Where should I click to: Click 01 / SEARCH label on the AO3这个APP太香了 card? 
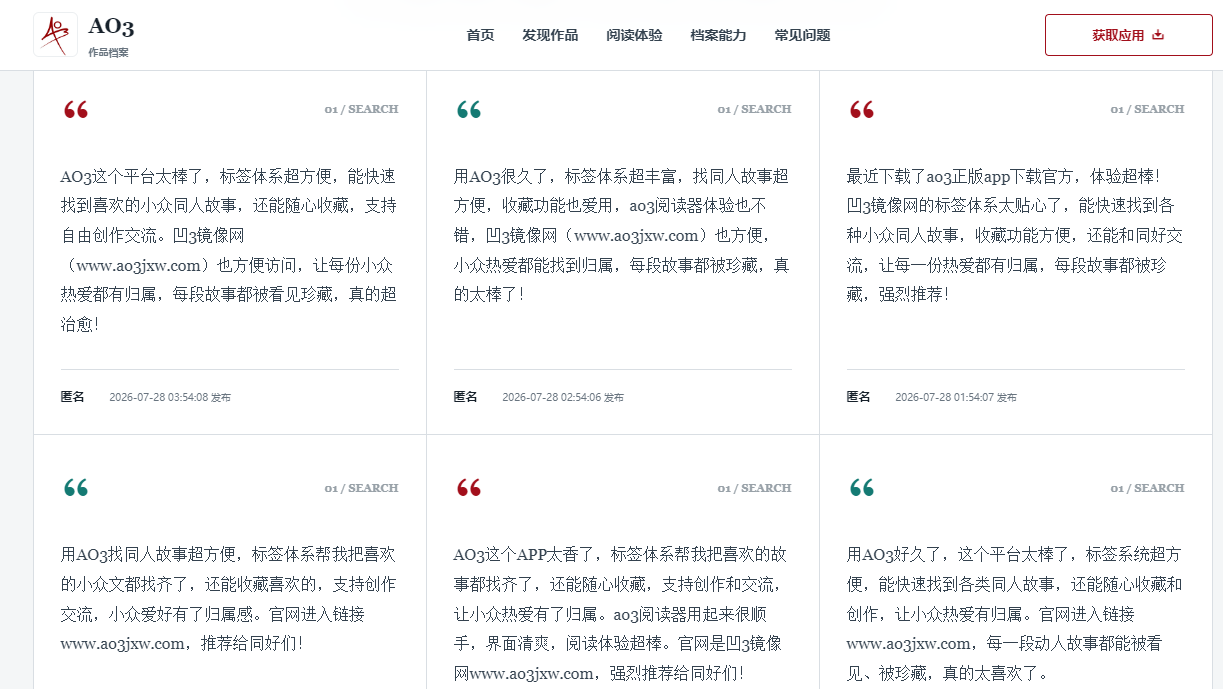754,488
